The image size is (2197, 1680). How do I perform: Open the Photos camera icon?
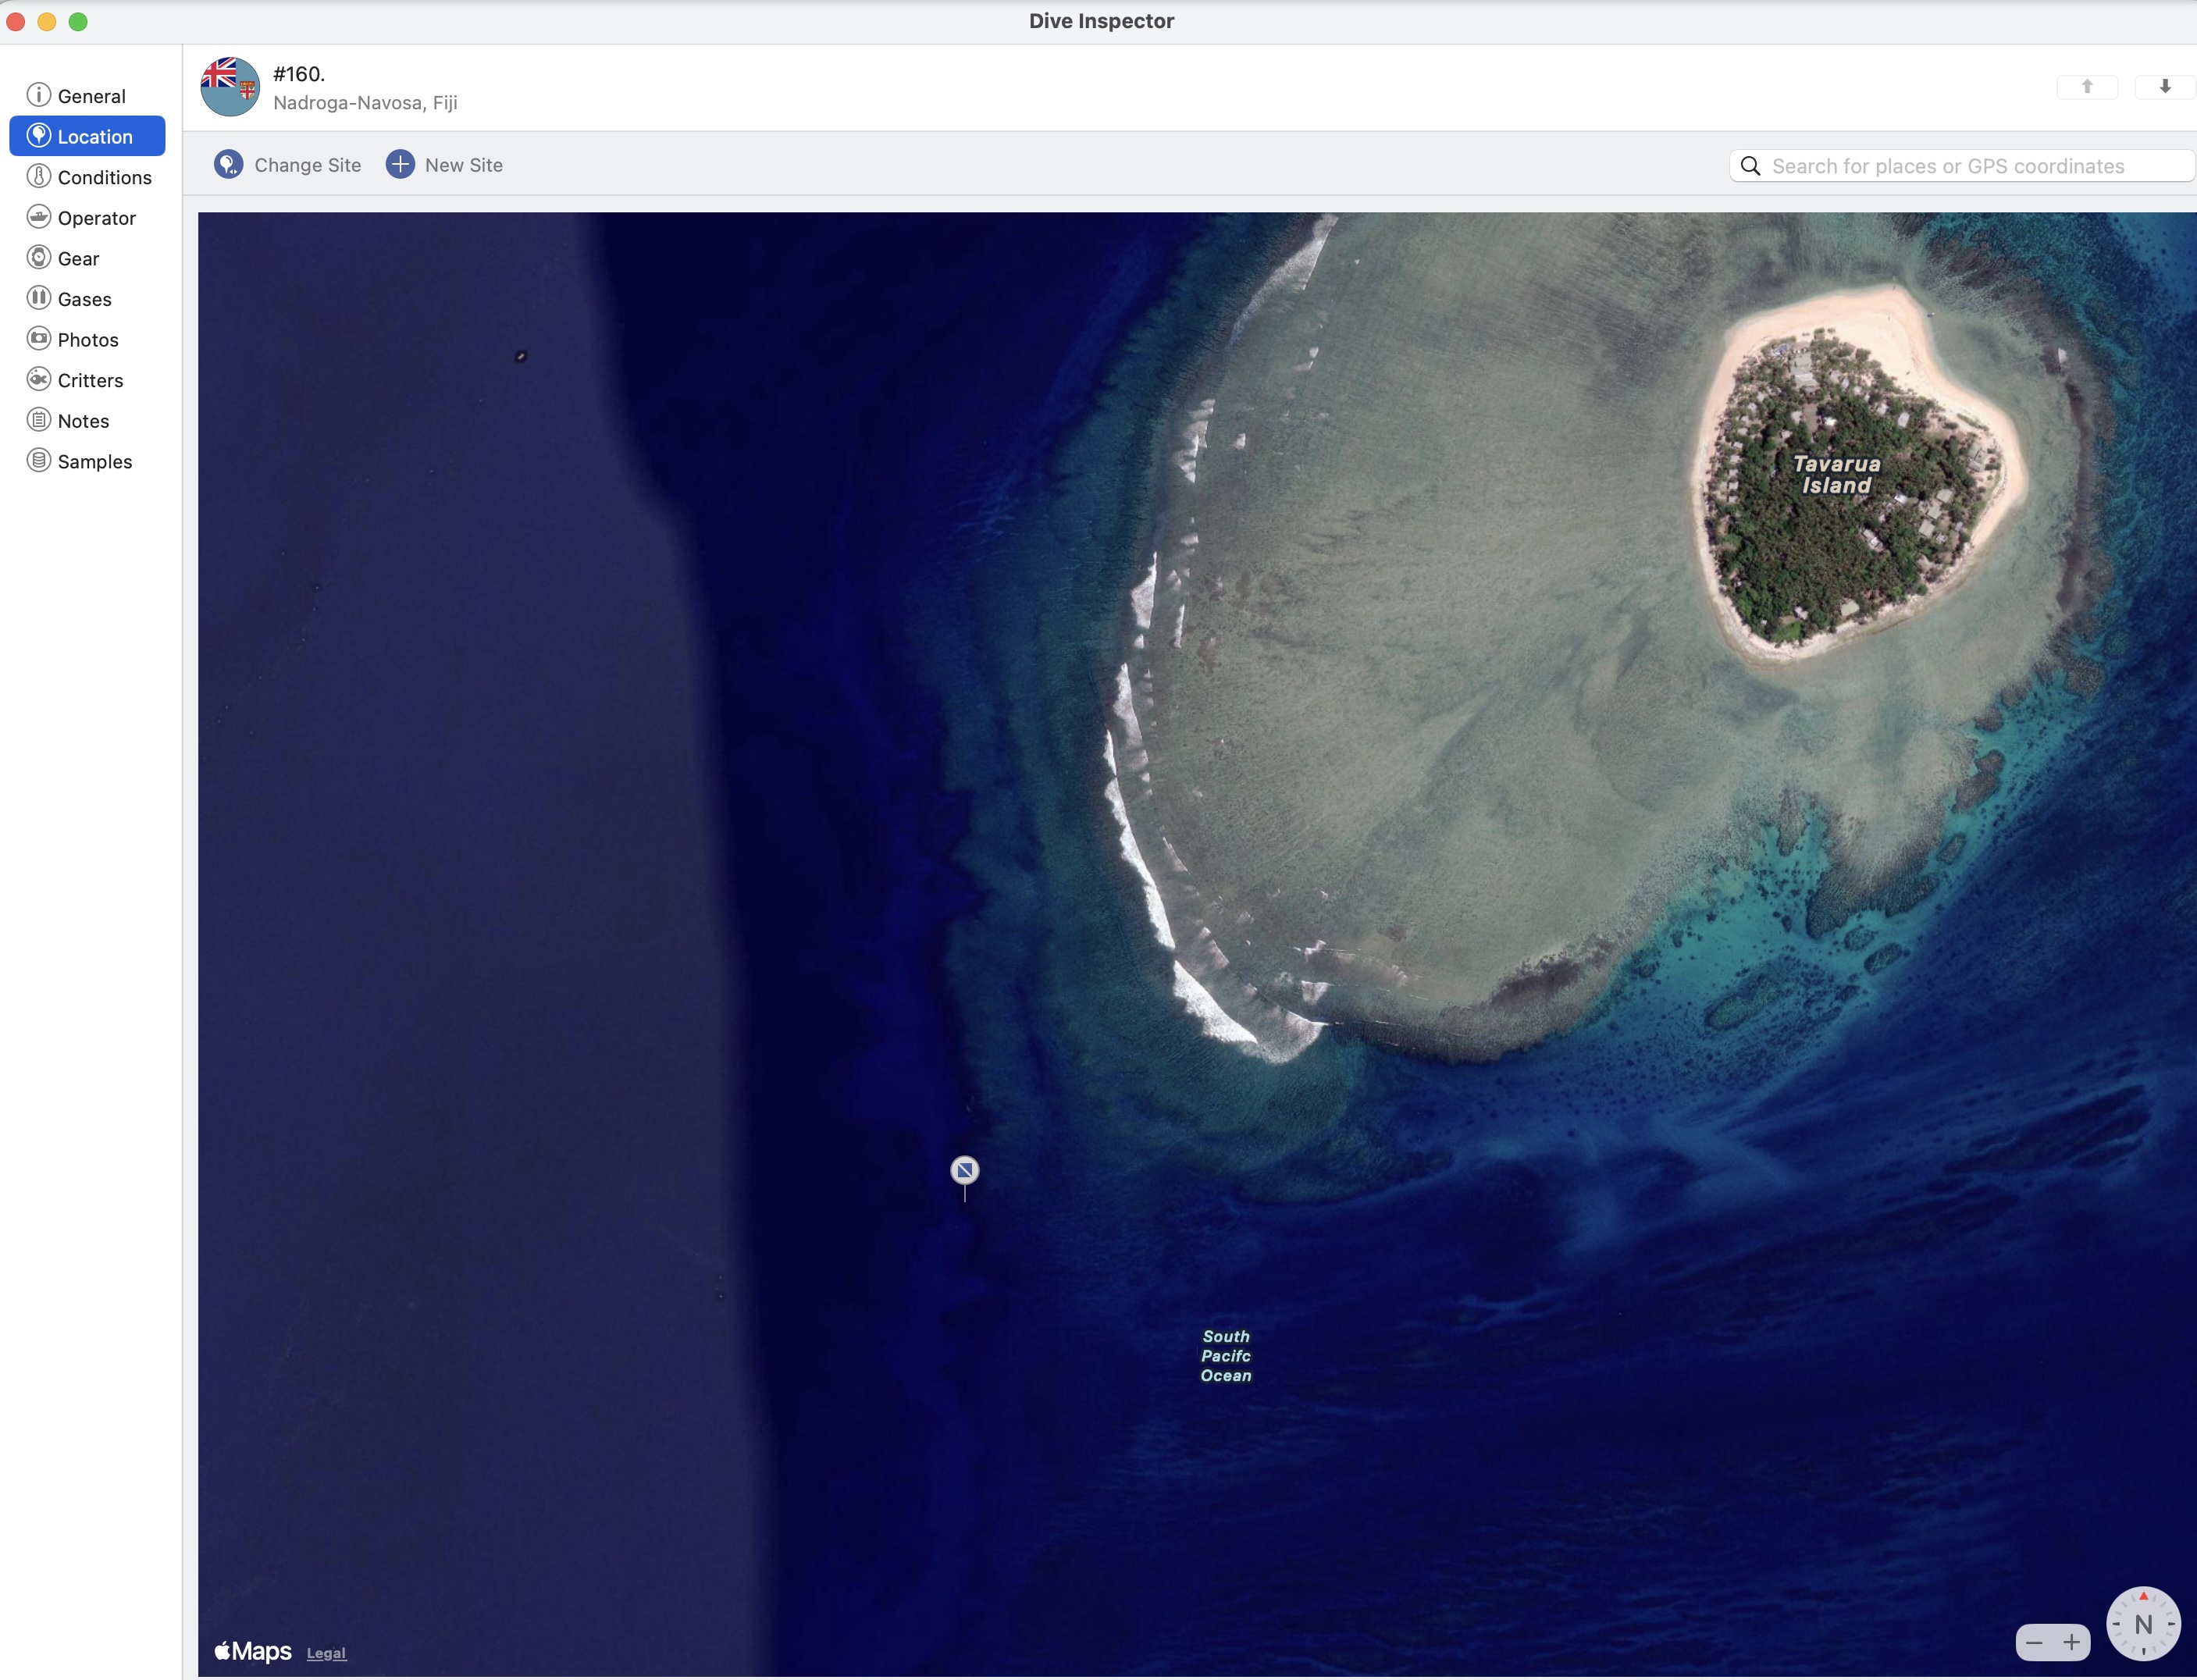[x=39, y=339]
